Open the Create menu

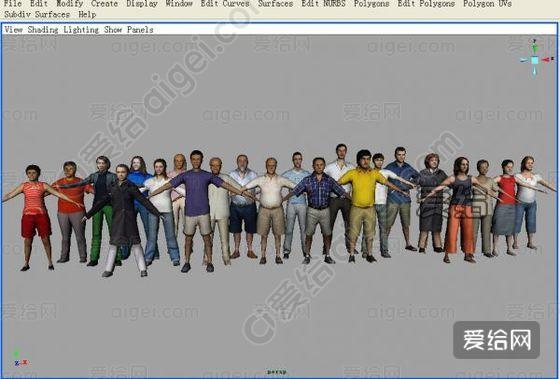click(x=104, y=4)
